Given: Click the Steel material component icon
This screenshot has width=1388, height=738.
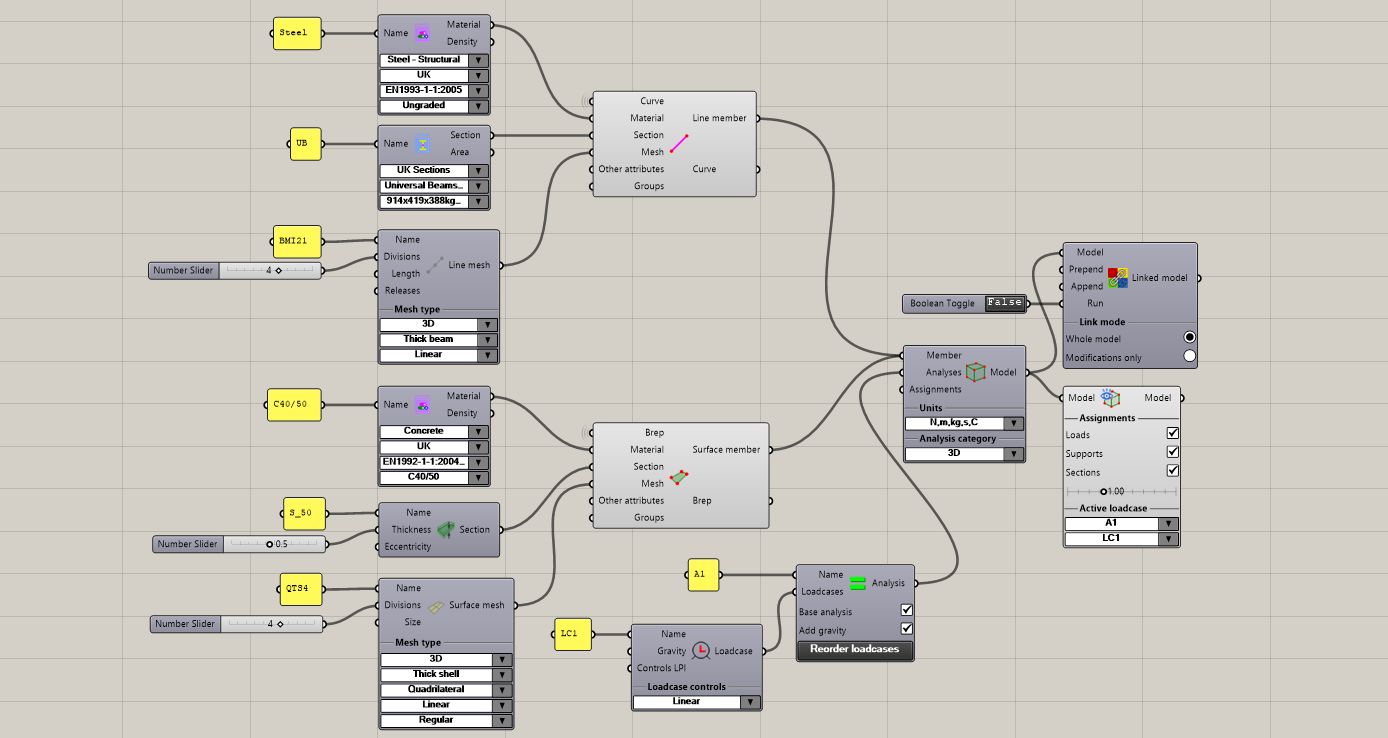Looking at the screenshot, I should [423, 33].
